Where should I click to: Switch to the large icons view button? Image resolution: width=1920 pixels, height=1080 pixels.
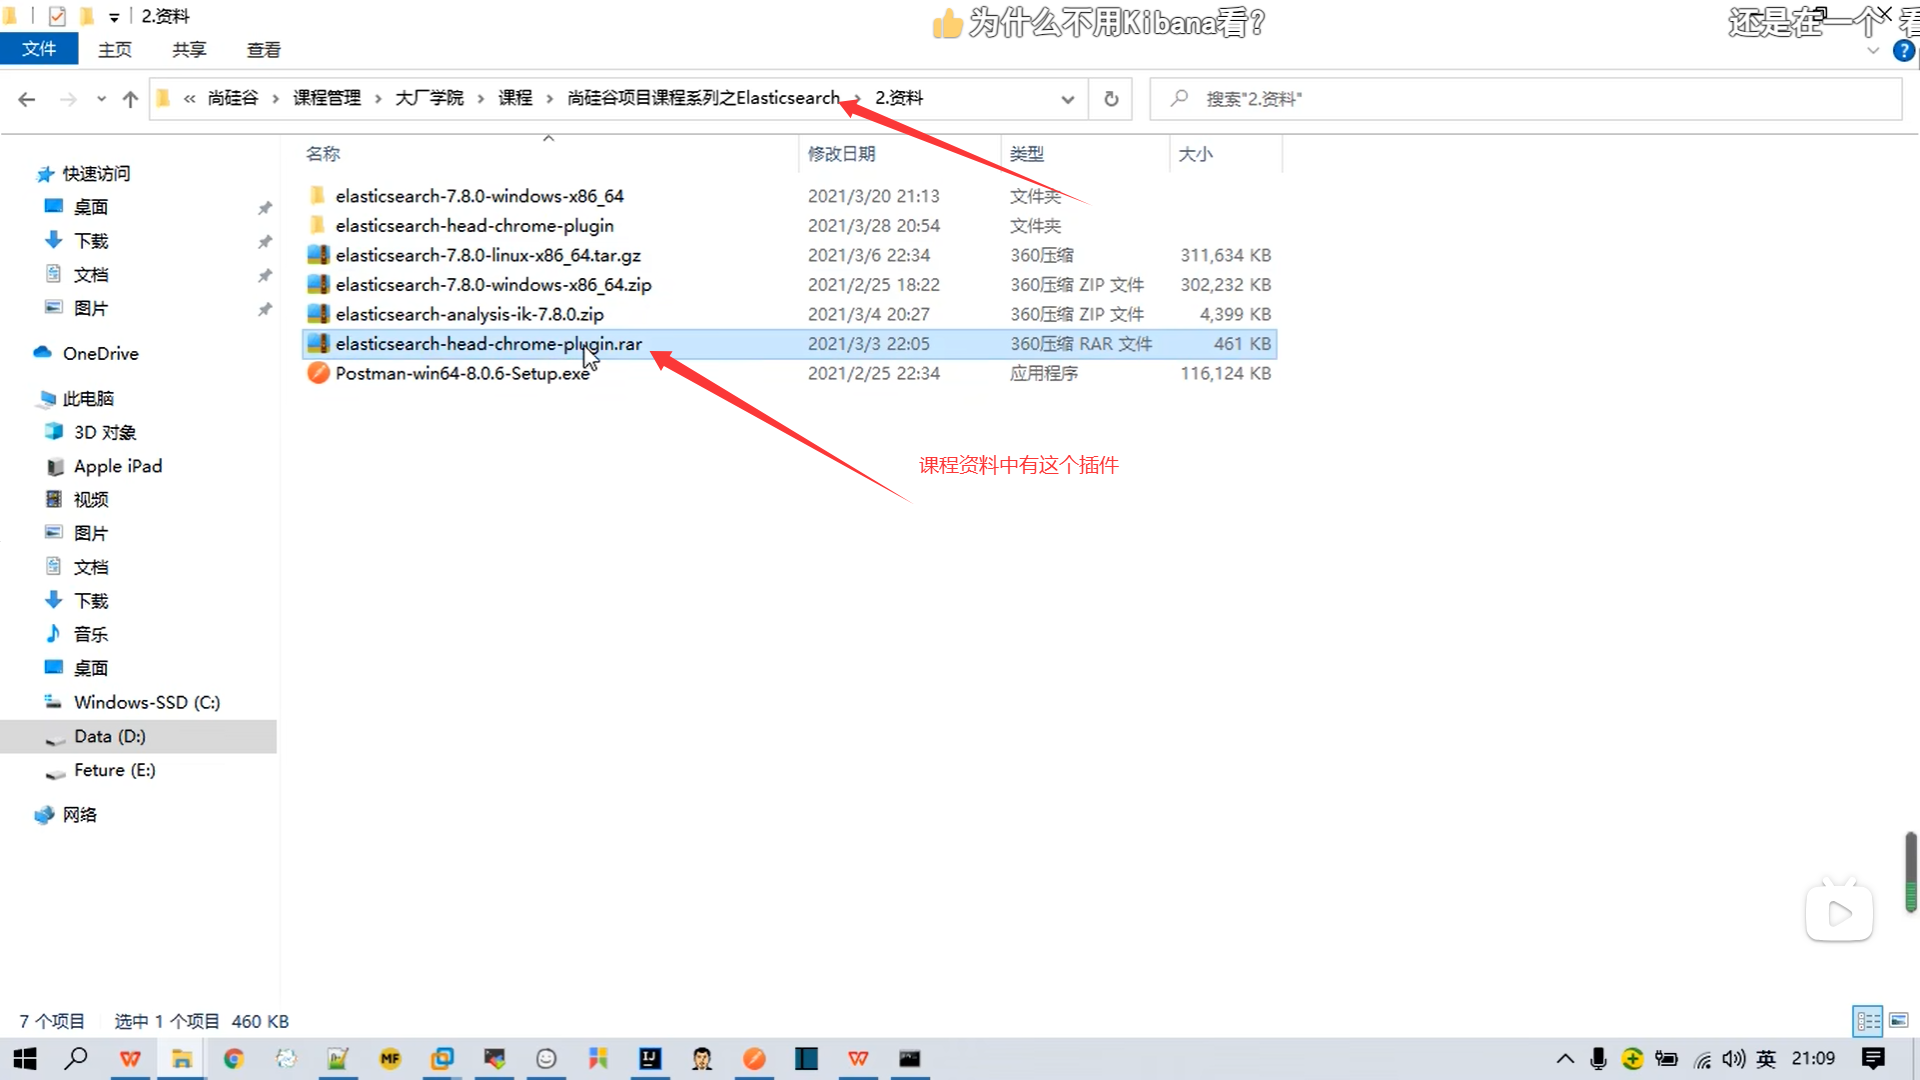[x=1898, y=1021]
